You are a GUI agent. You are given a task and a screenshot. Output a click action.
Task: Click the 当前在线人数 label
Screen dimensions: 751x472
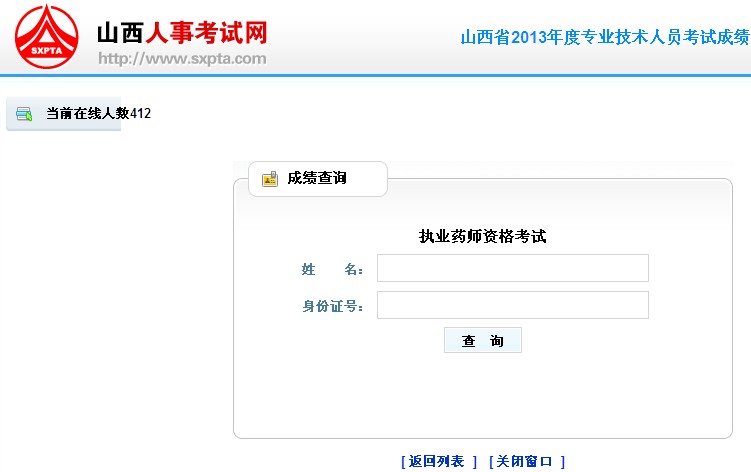tap(88, 114)
